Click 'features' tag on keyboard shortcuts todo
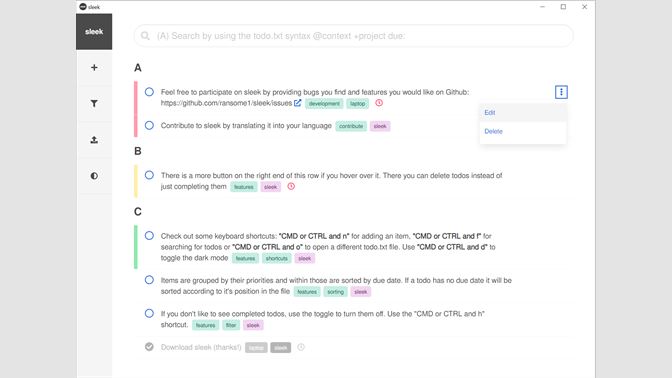The image size is (672, 378). coord(245,258)
